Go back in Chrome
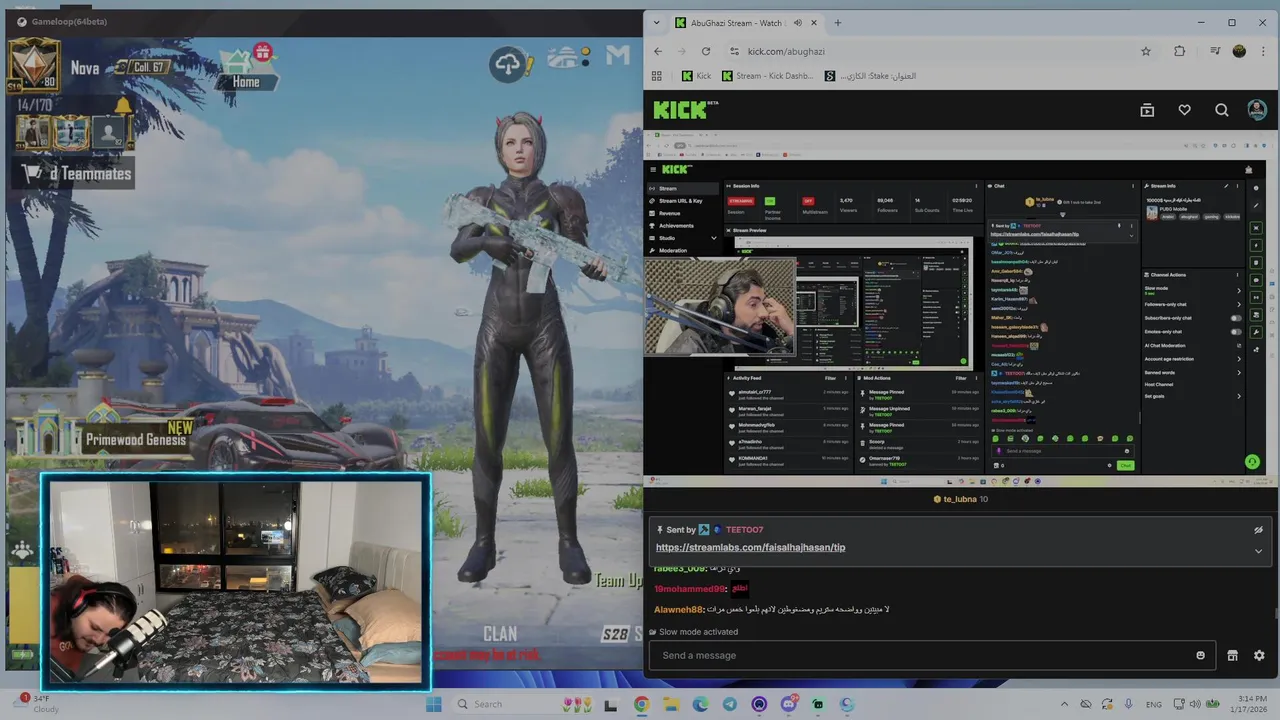The width and height of the screenshot is (1280, 720). (x=657, y=51)
